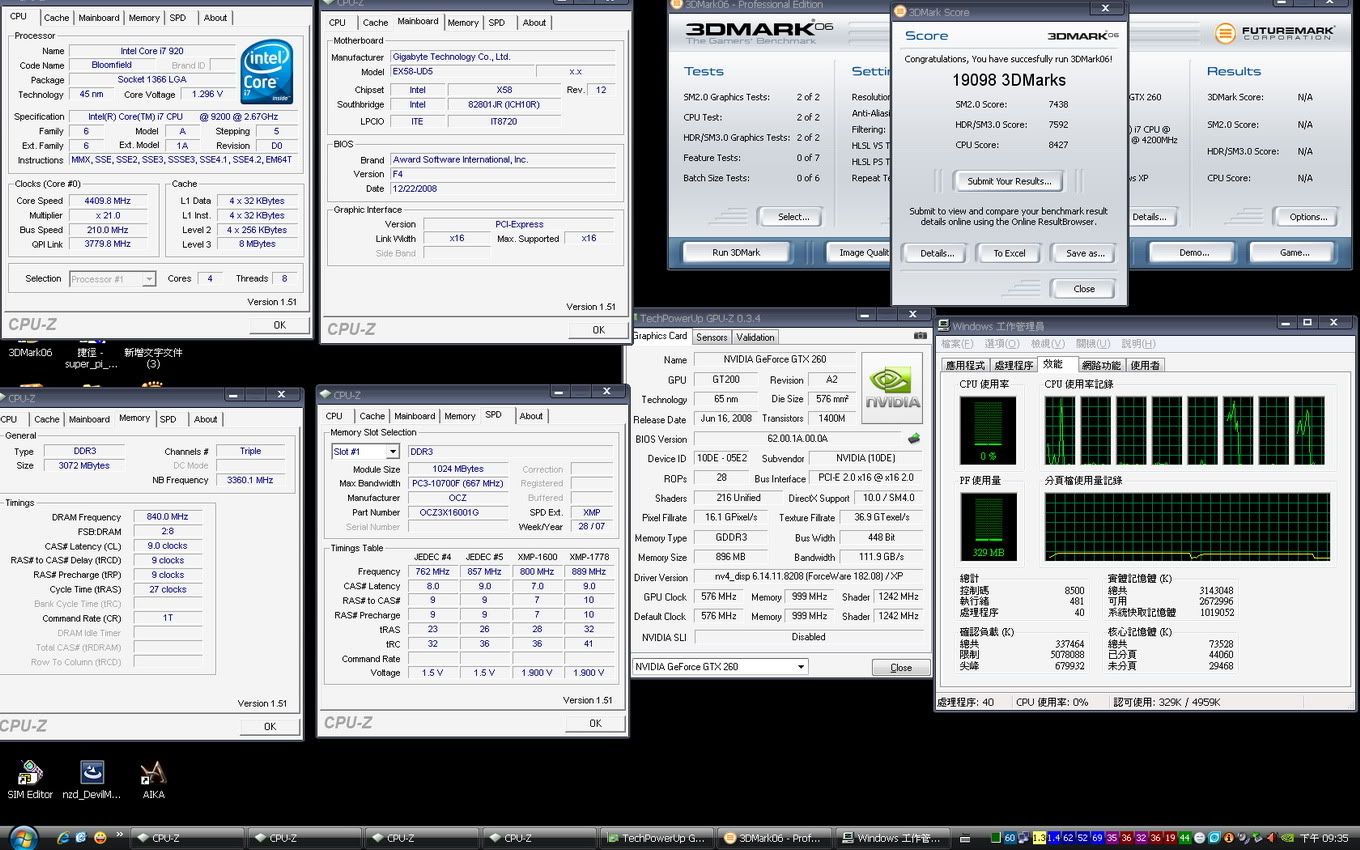
Task: Open the 3DMark06 desktop shortcut label
Action: pos(30,352)
